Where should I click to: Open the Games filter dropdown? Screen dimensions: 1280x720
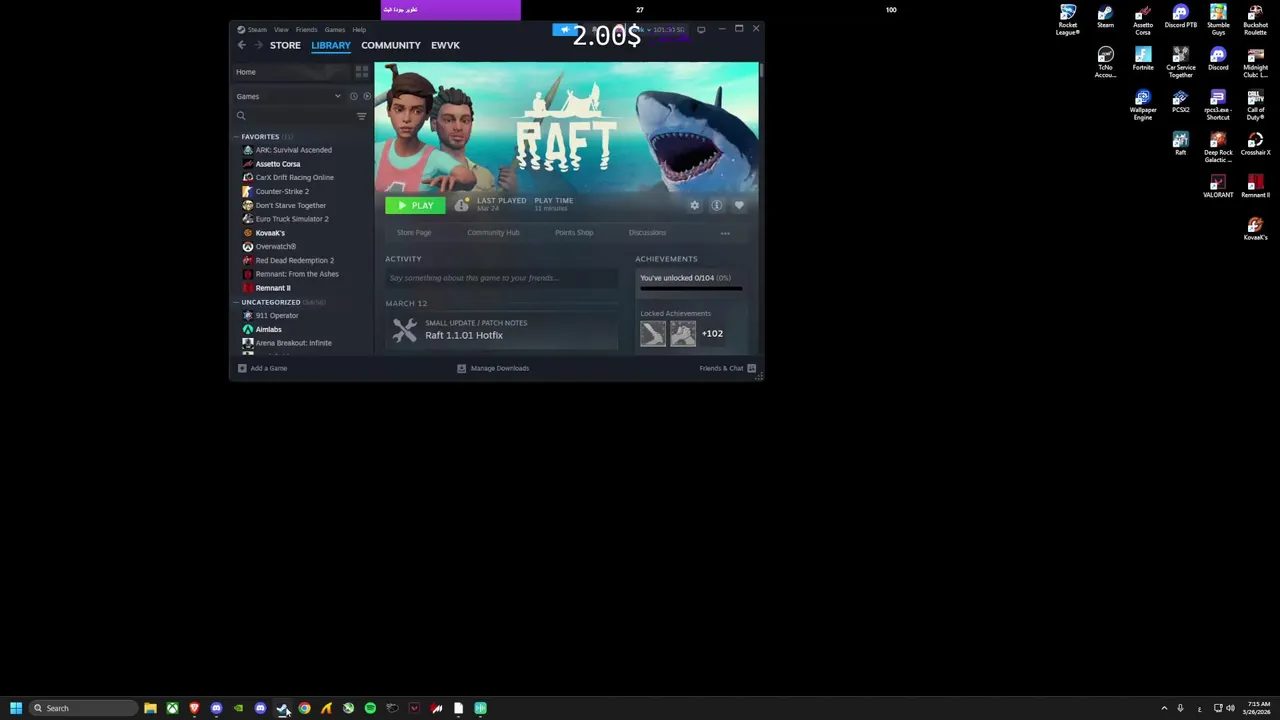289,96
